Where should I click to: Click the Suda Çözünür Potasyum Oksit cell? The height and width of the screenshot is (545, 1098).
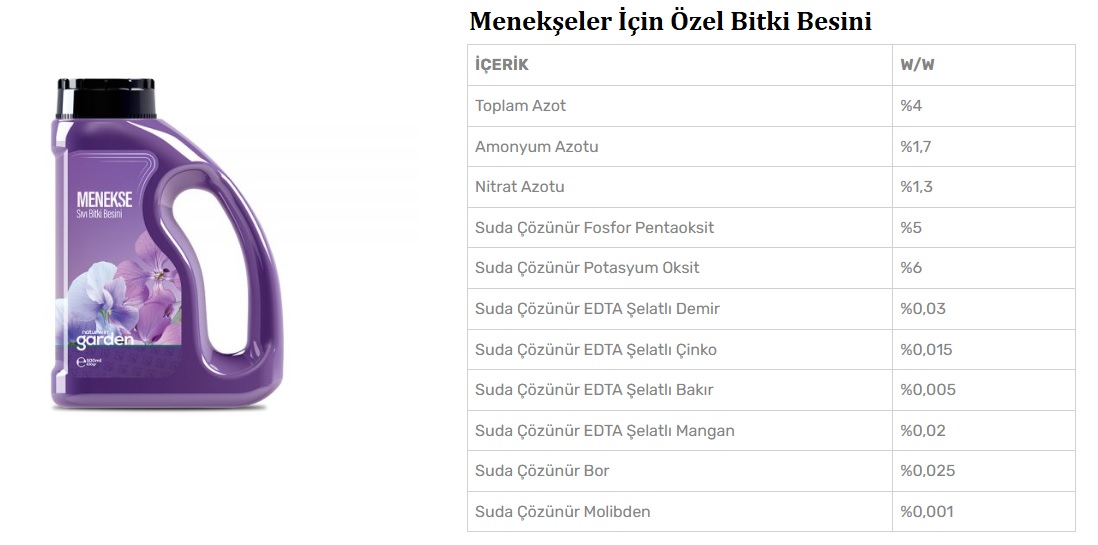click(x=680, y=268)
